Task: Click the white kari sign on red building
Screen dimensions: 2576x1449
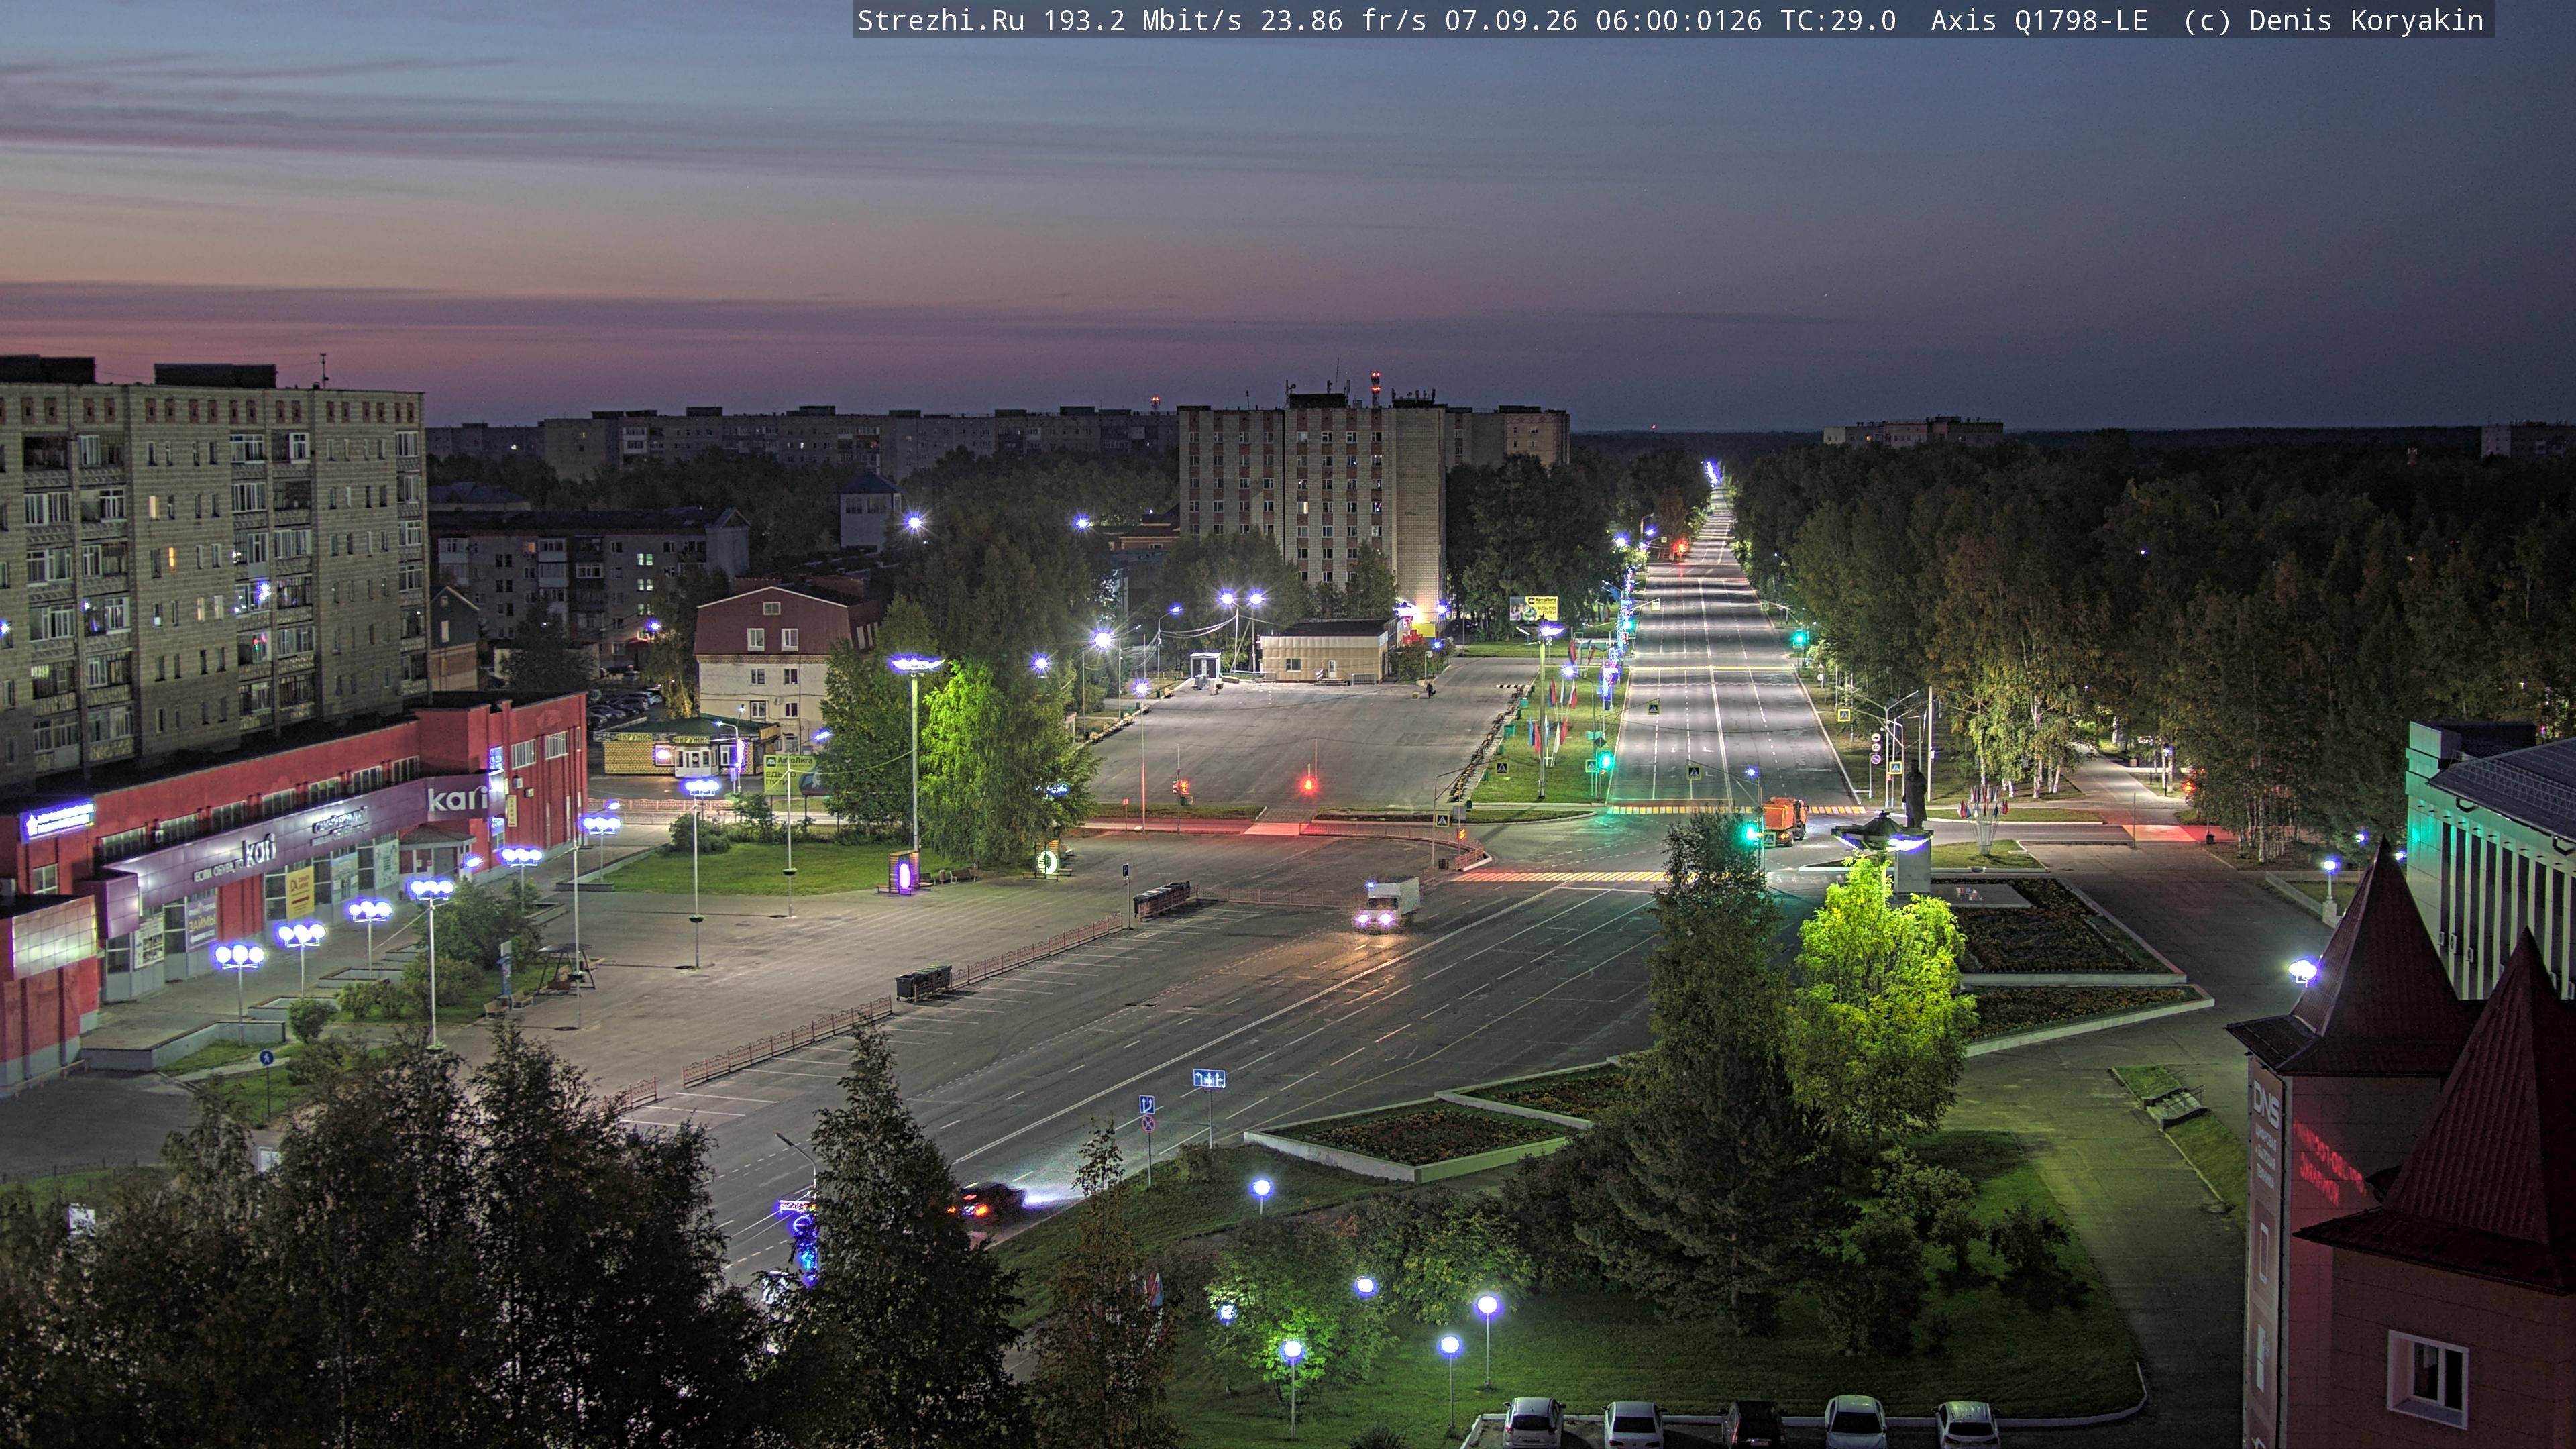Action: pyautogui.click(x=455, y=798)
